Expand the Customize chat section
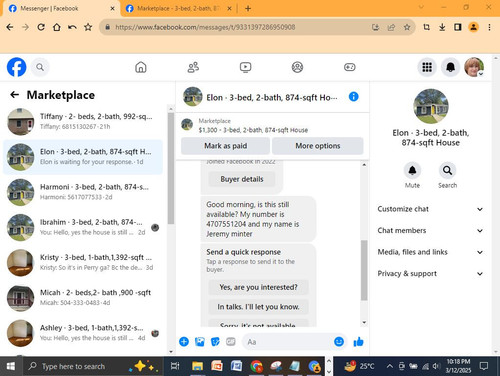The image size is (500, 376). click(430, 209)
